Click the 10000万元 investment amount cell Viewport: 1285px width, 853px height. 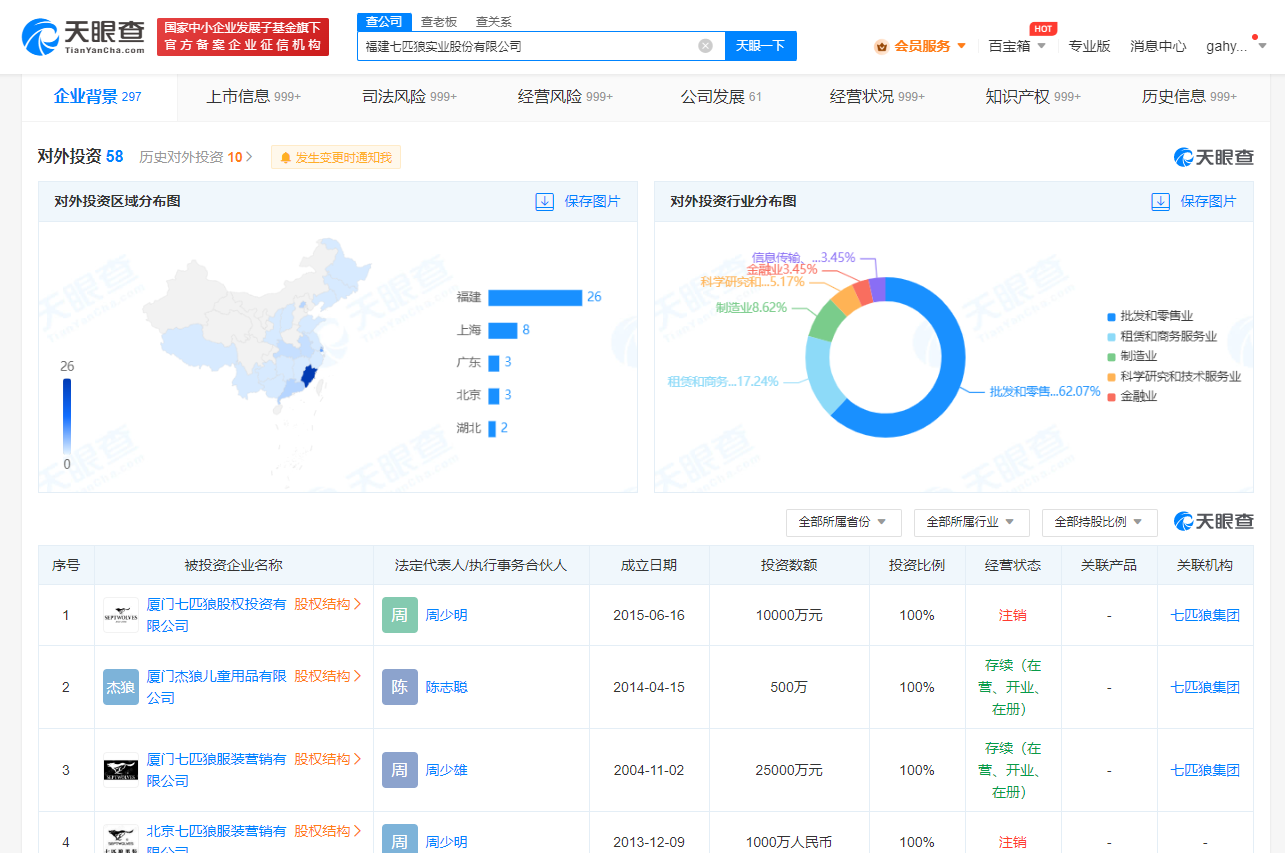(x=789, y=615)
